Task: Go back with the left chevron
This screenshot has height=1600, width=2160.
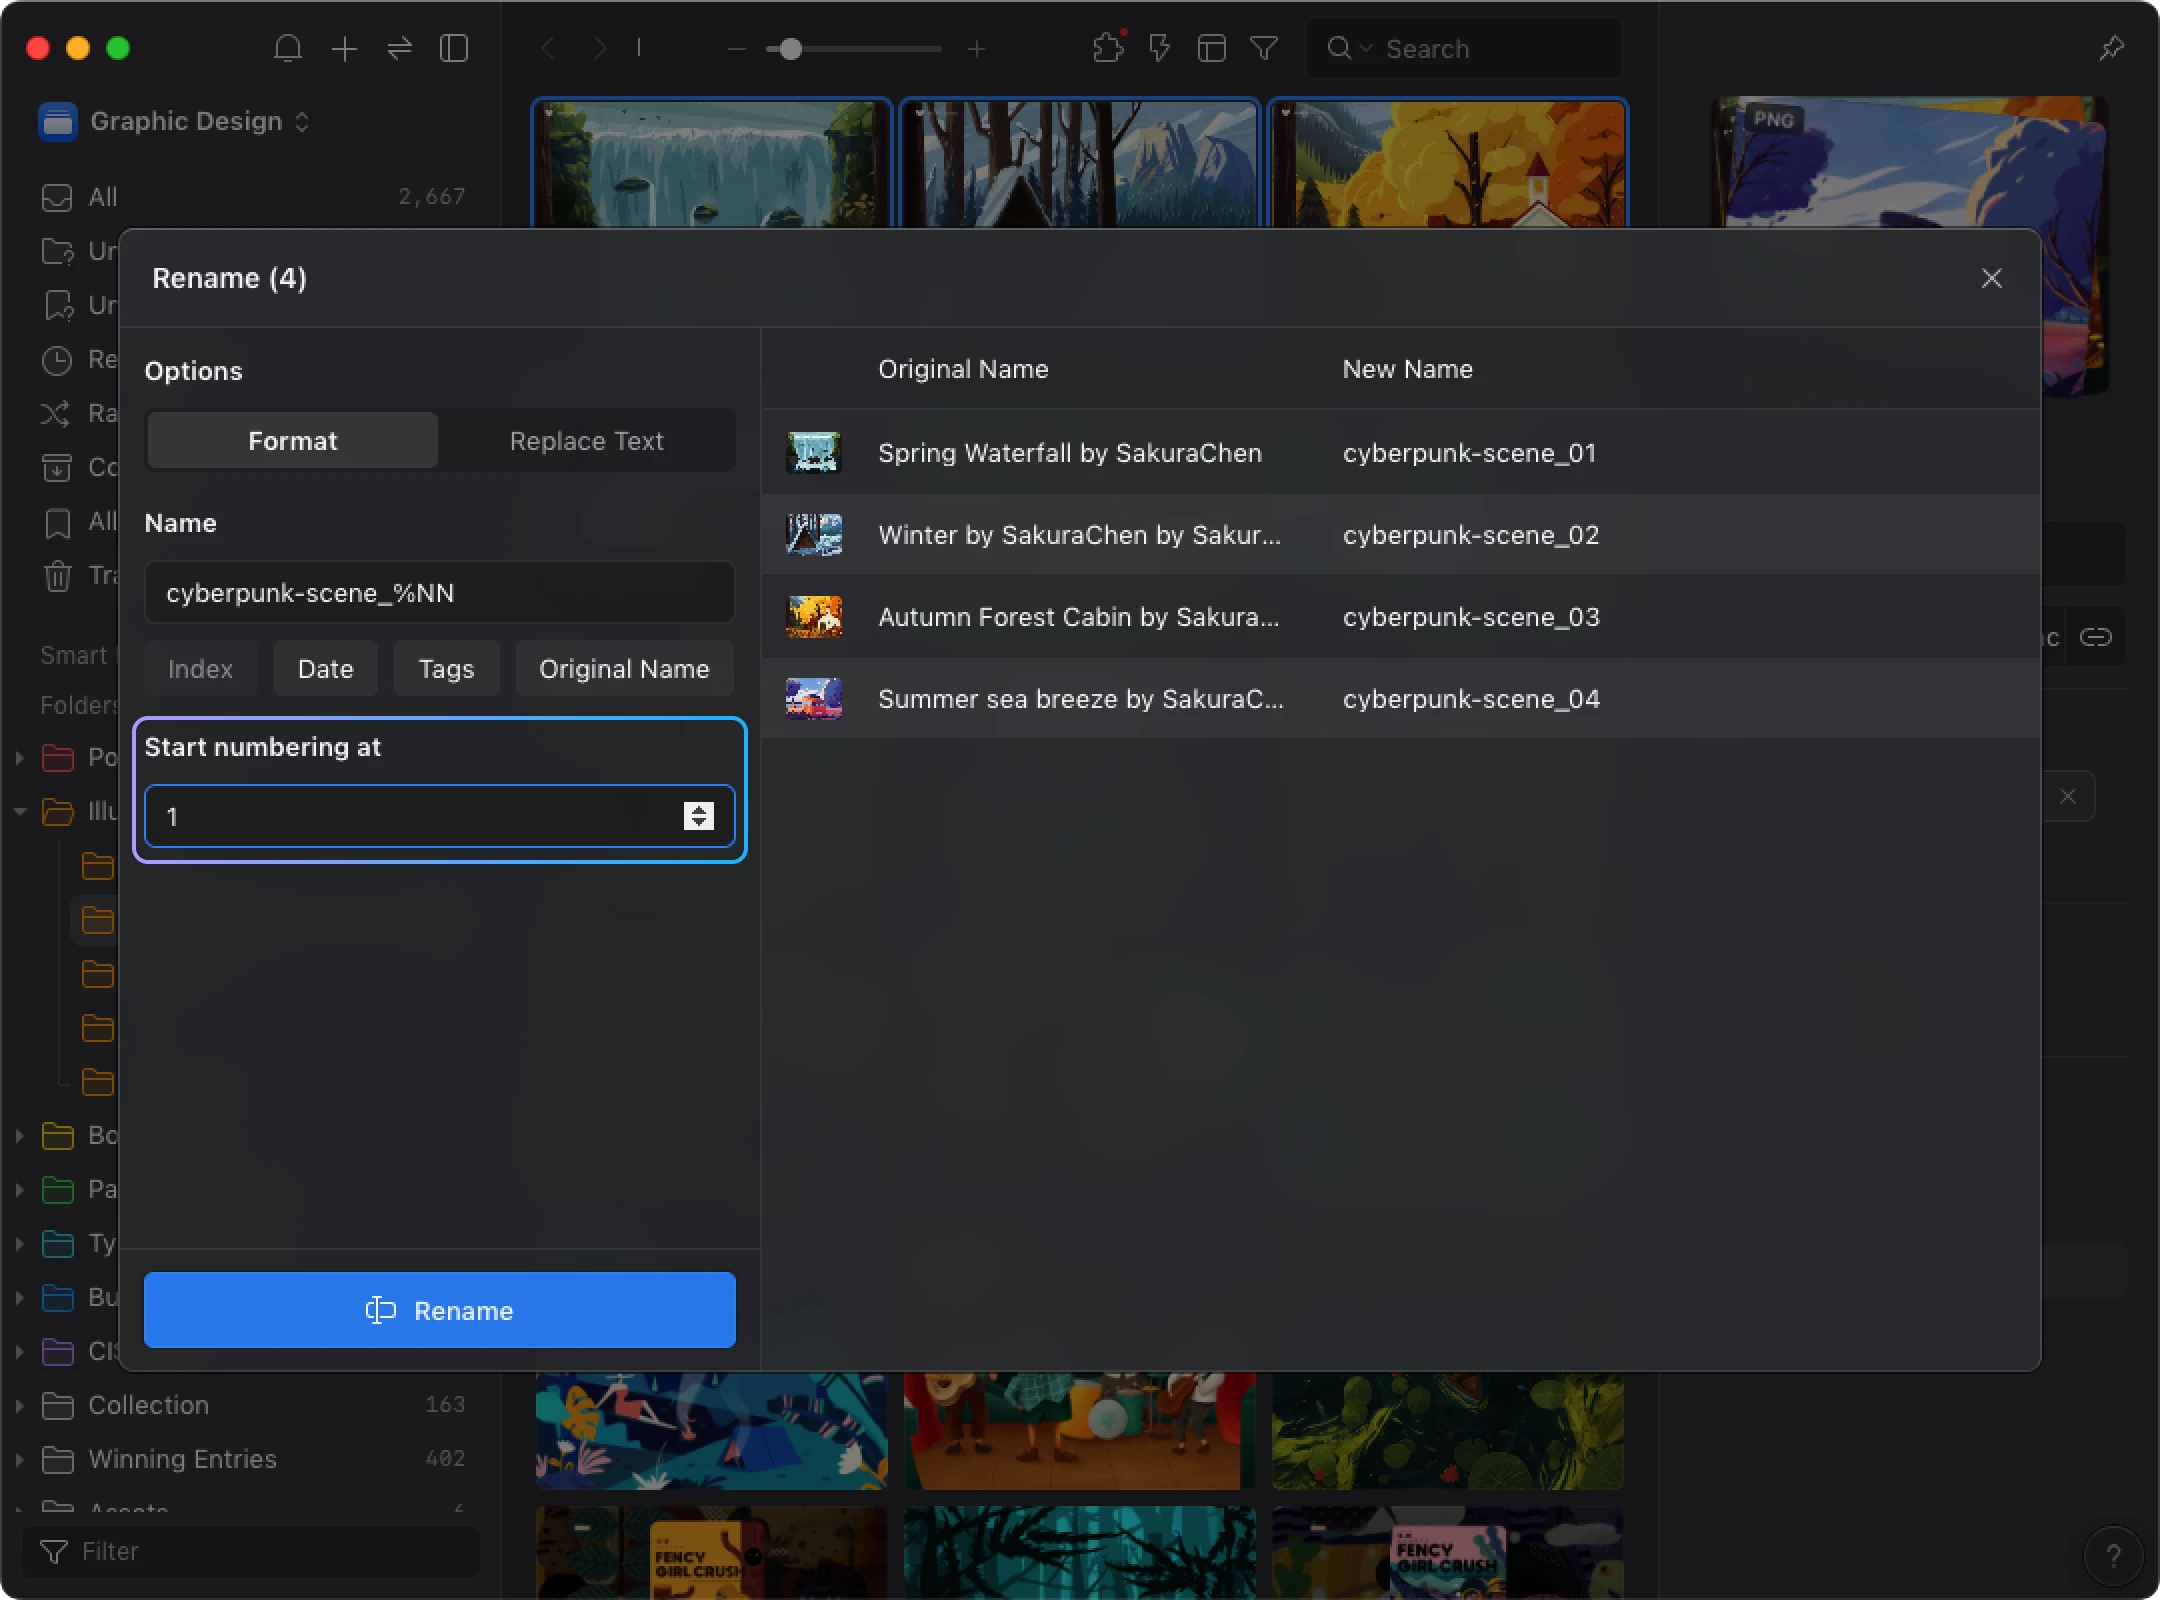Action: [x=548, y=48]
